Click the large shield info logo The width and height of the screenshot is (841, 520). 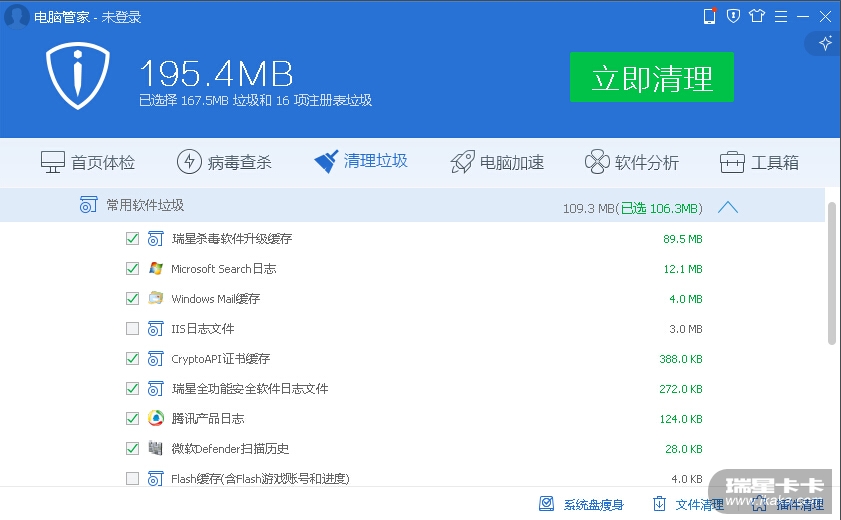click(x=78, y=76)
